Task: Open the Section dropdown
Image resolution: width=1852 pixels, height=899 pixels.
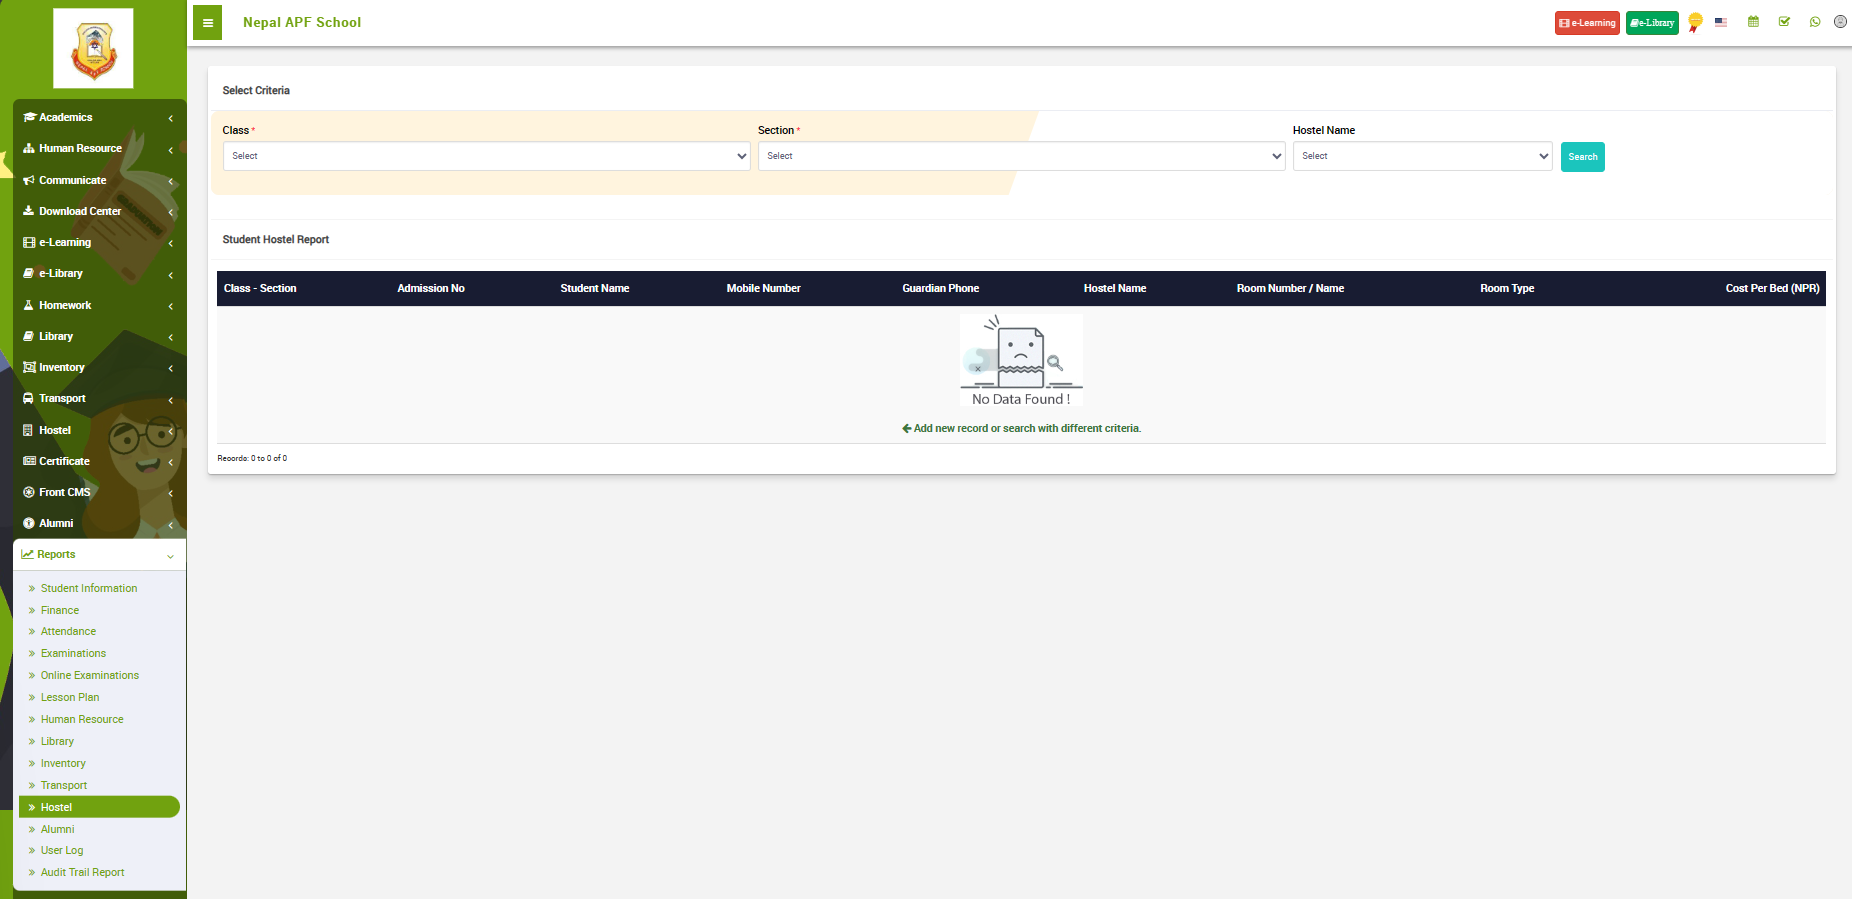Action: tap(1021, 156)
